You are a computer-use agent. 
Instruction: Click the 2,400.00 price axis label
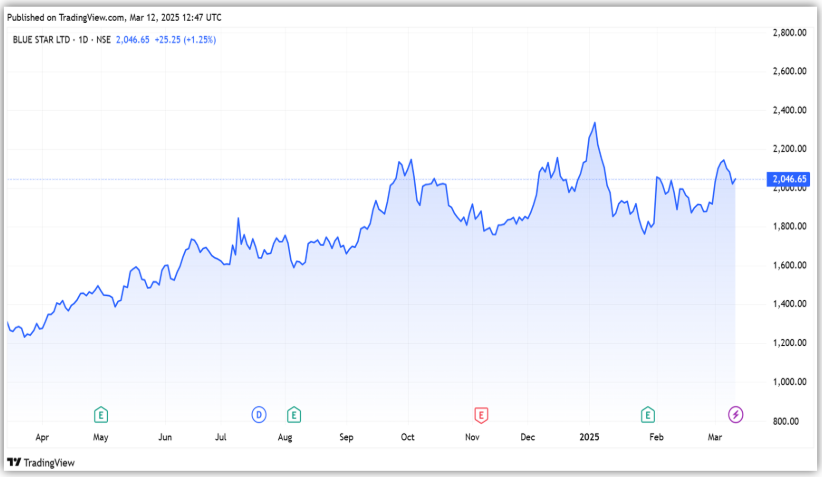[789, 111]
